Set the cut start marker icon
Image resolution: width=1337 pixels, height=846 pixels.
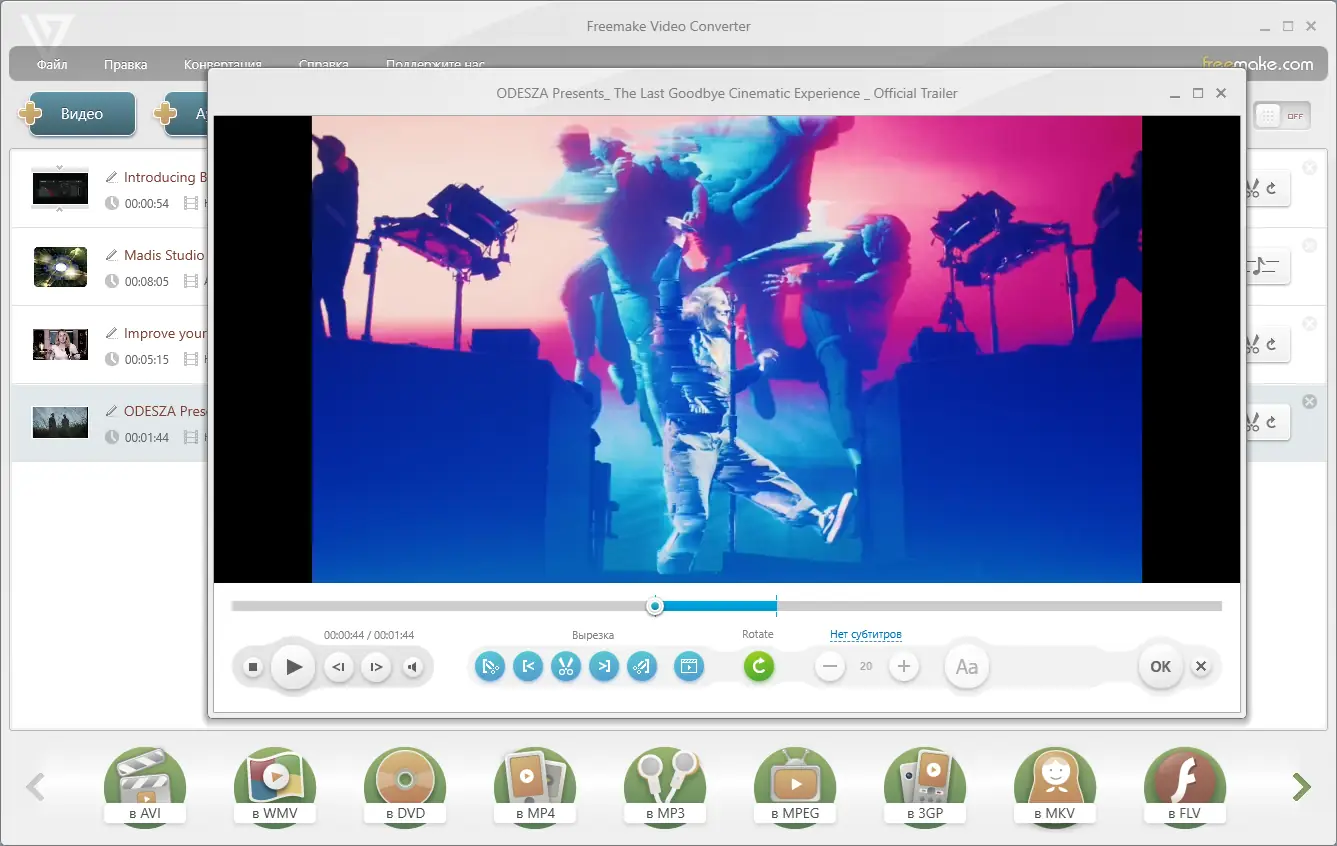click(528, 666)
